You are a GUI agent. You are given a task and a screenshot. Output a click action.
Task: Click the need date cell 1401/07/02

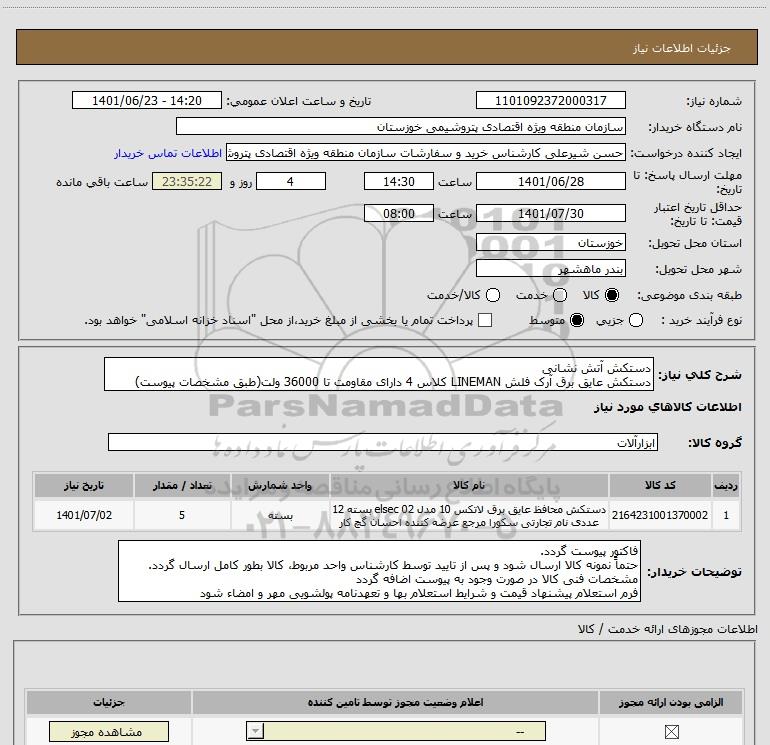[x=84, y=515]
